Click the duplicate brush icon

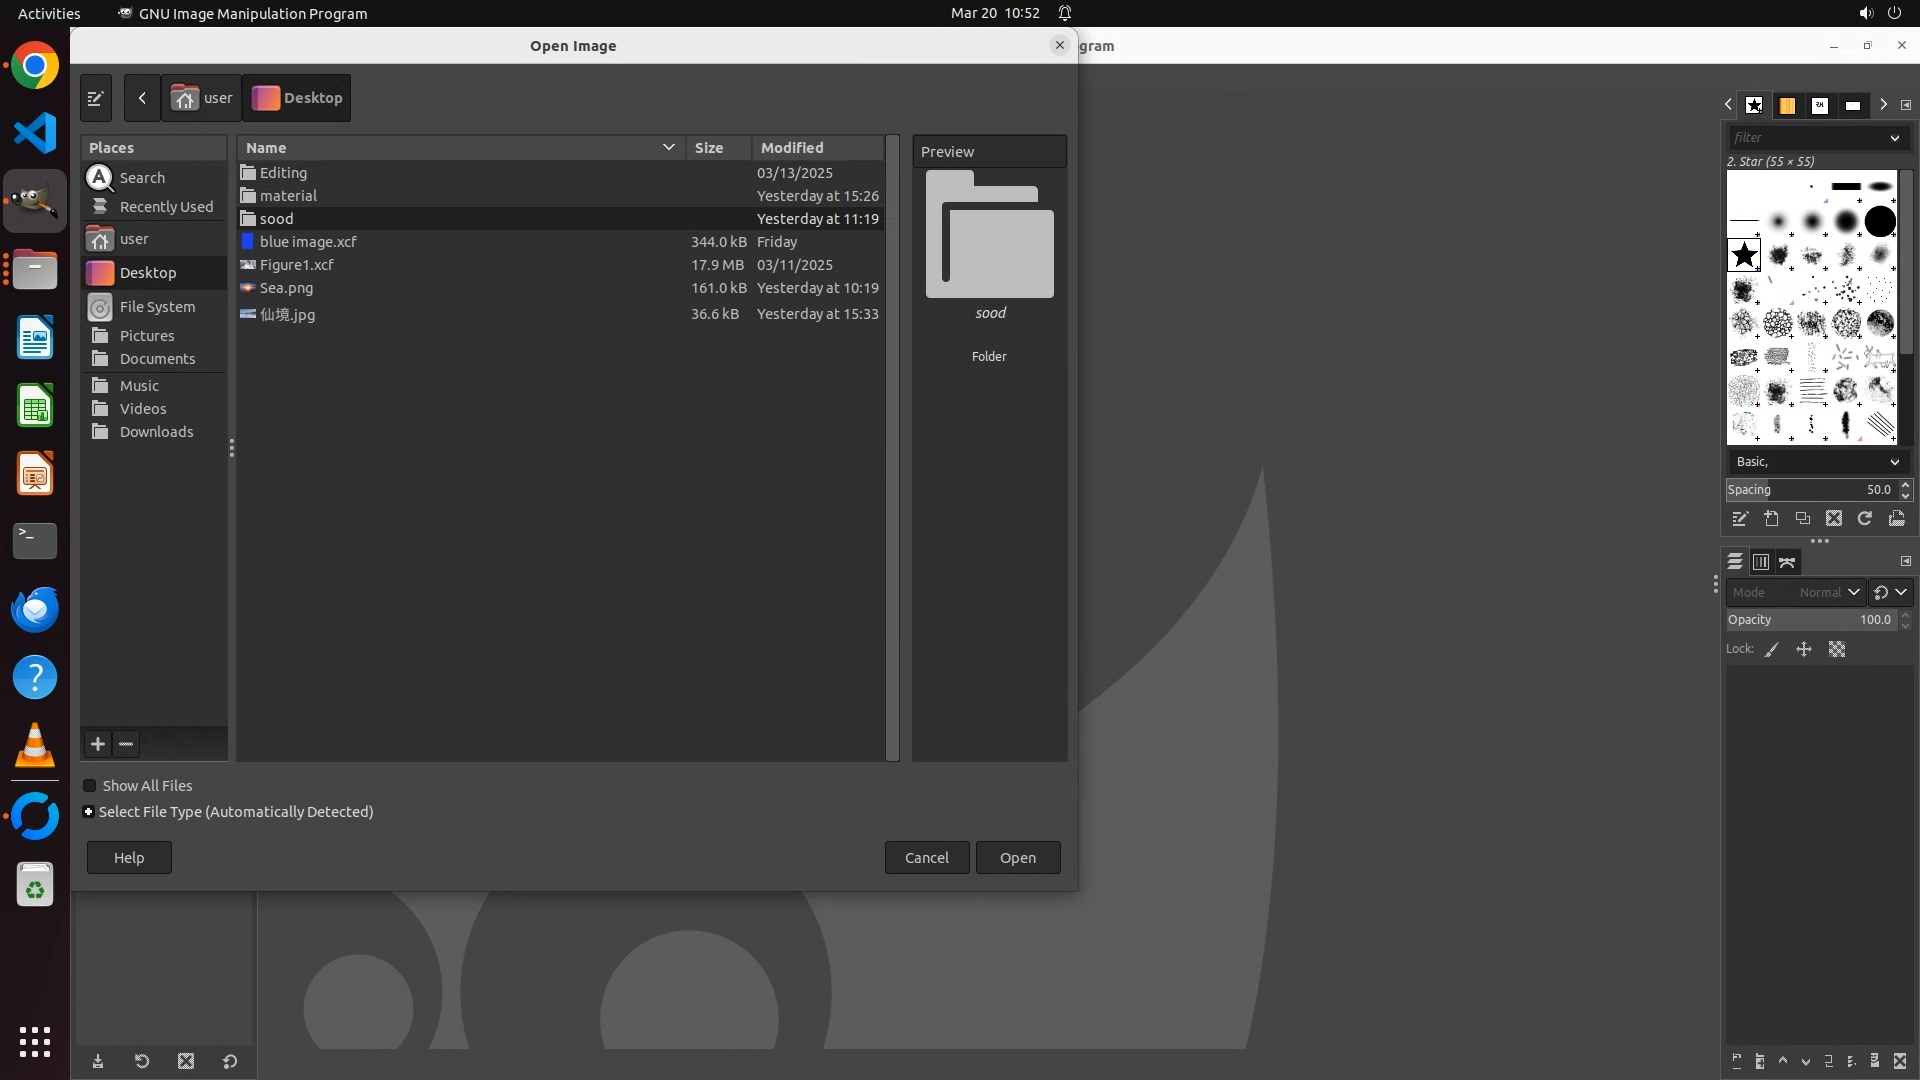[1803, 518]
